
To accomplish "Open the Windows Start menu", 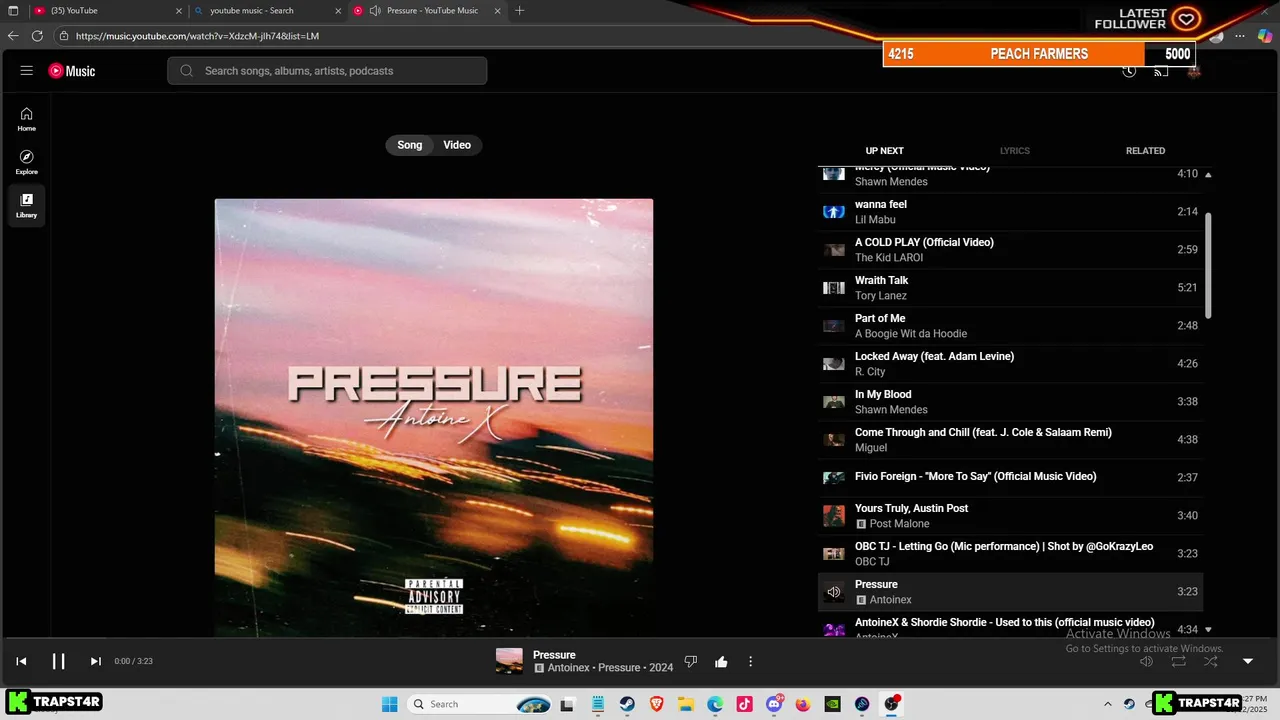I will click(x=390, y=704).
